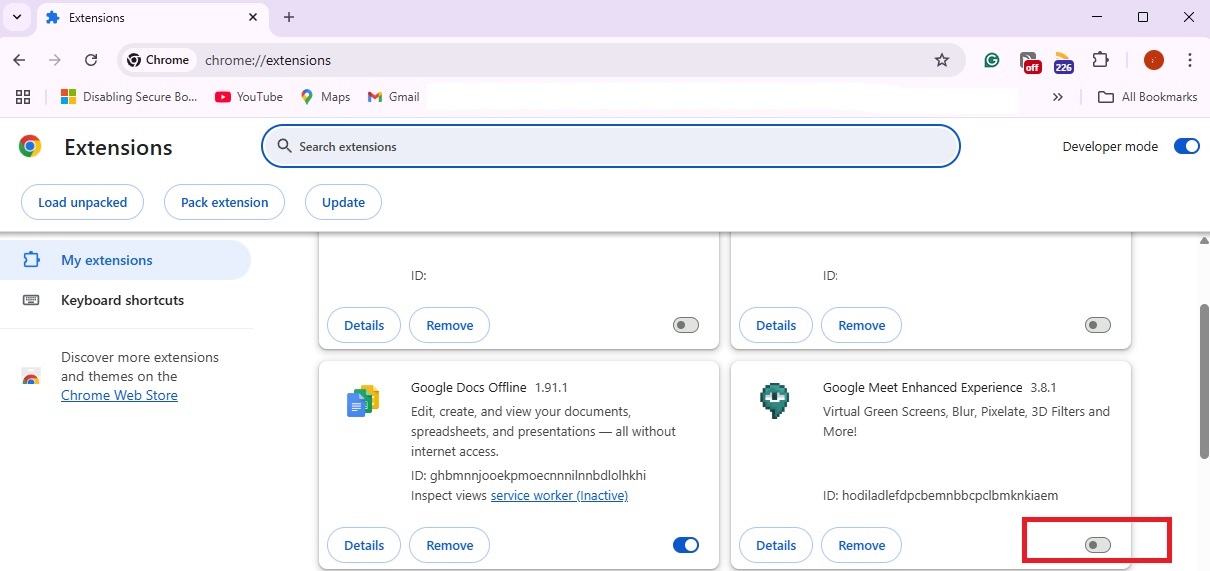Open the Chrome three-dot menu
The width and height of the screenshot is (1210, 571).
click(1190, 60)
